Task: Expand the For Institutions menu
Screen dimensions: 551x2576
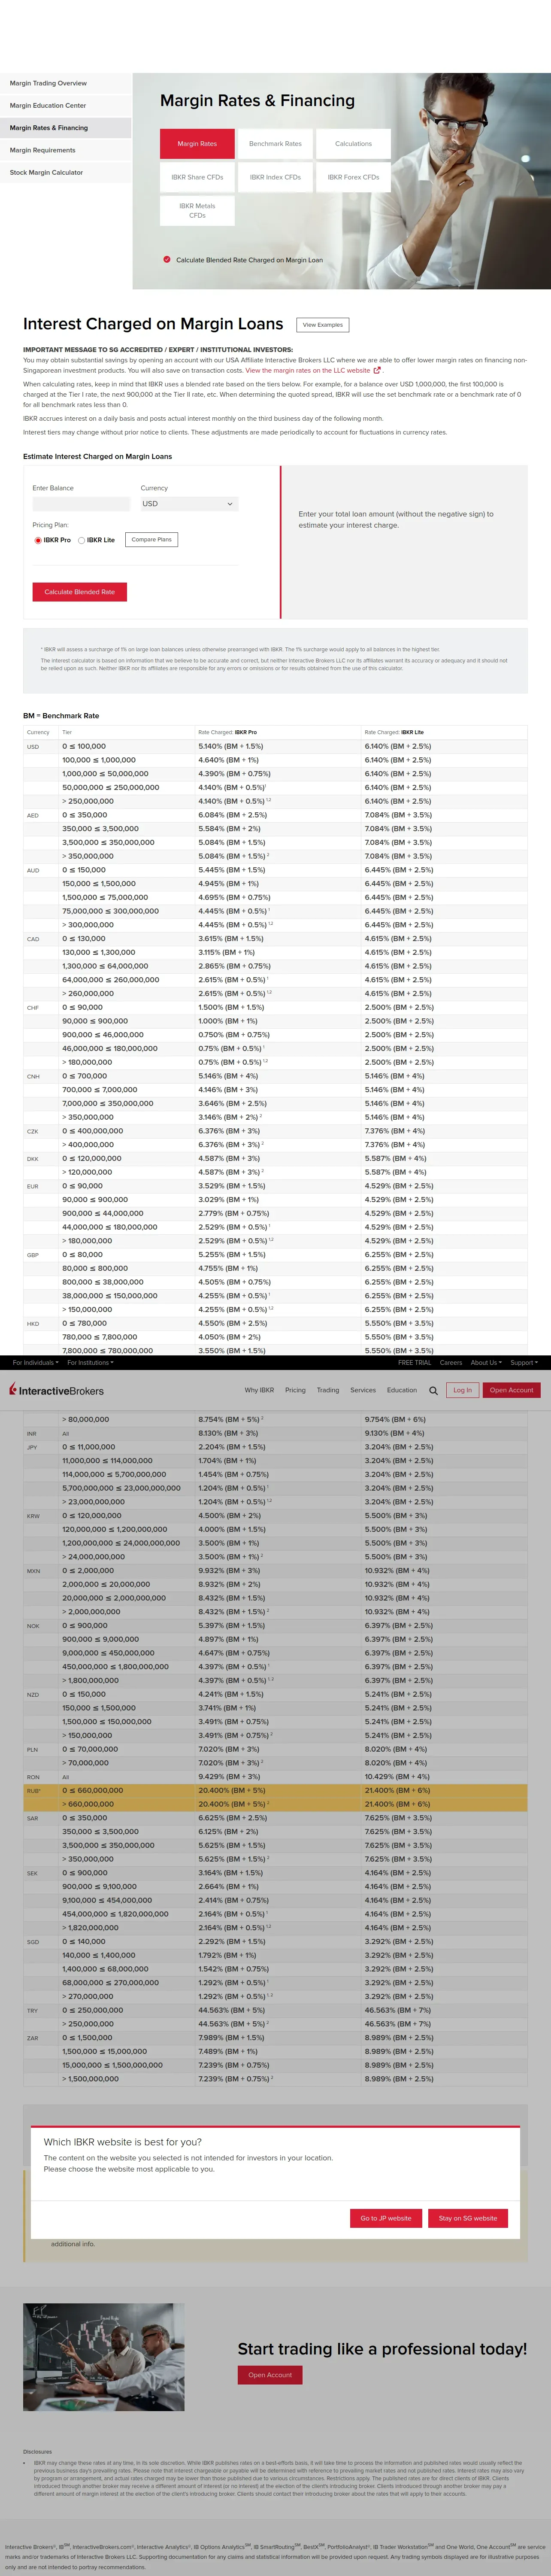Action: pos(91,1362)
